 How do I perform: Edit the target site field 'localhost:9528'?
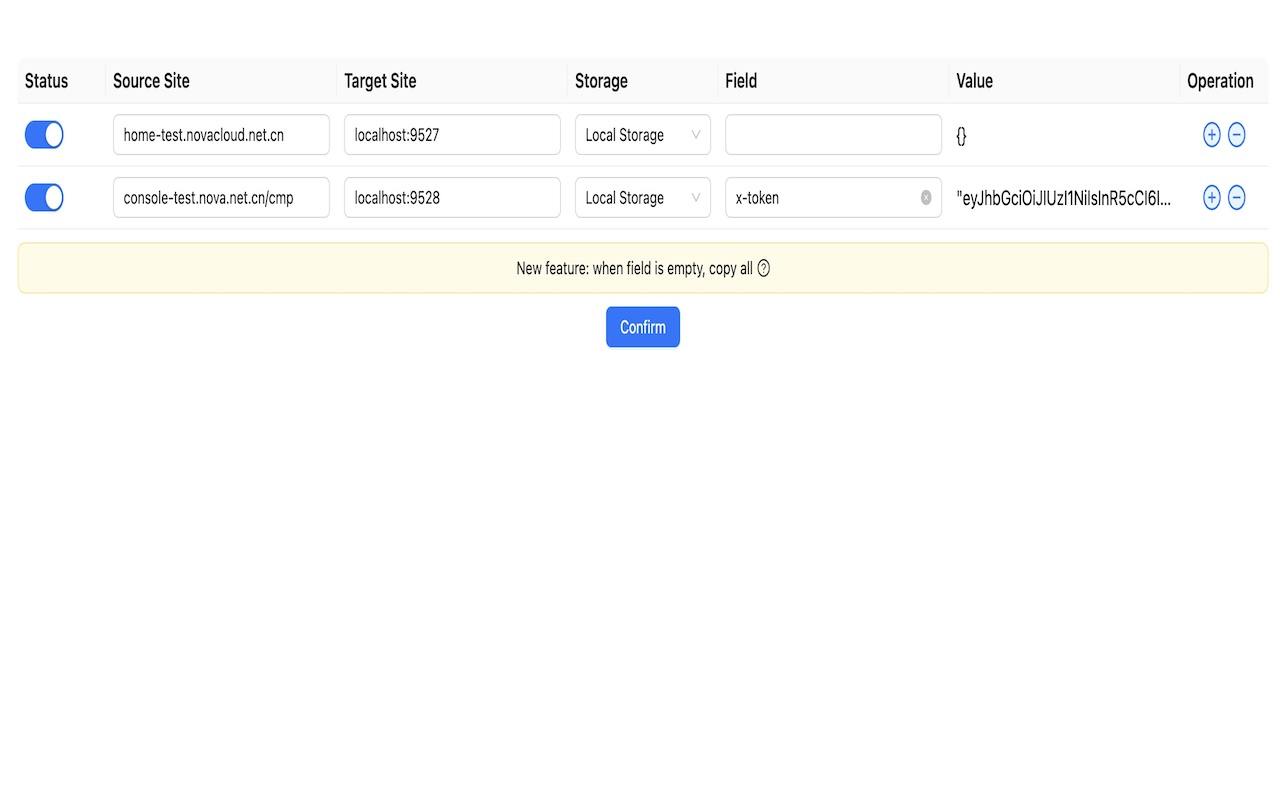click(x=452, y=198)
